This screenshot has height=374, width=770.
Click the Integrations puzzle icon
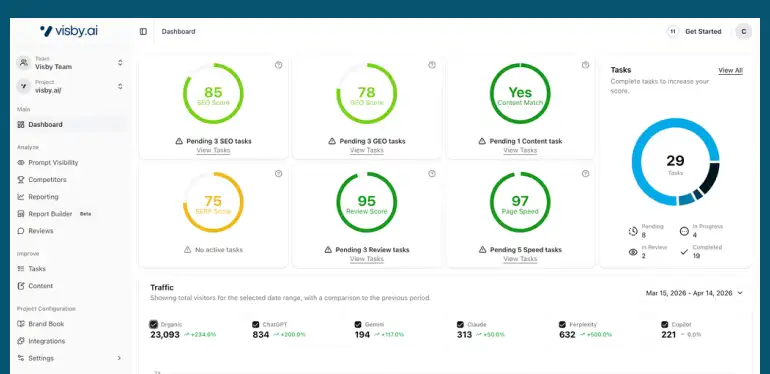coord(21,341)
